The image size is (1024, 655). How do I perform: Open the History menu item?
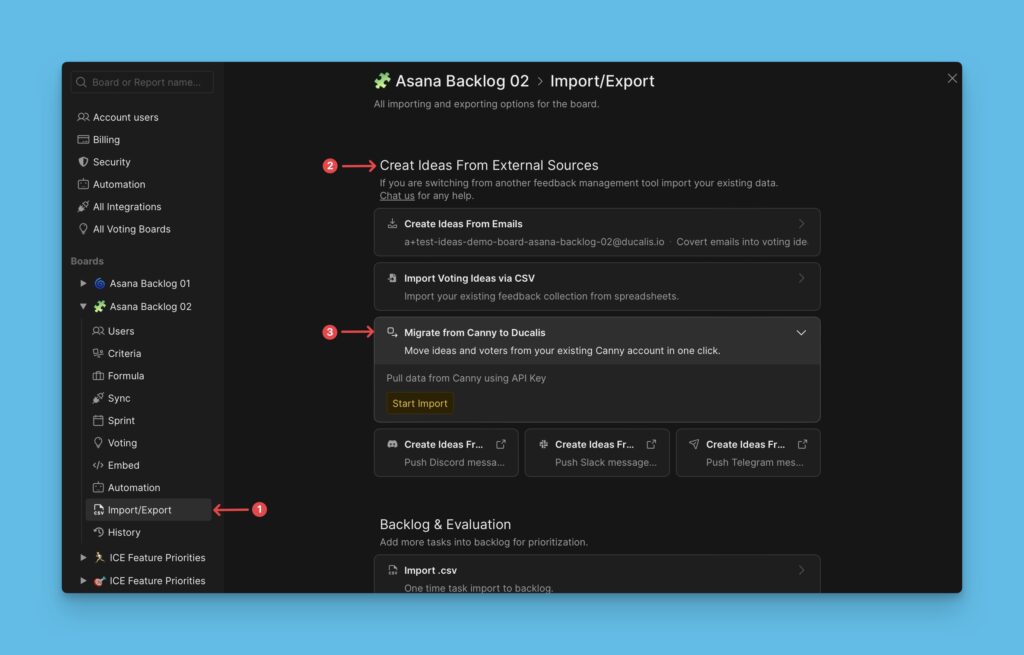(124, 532)
